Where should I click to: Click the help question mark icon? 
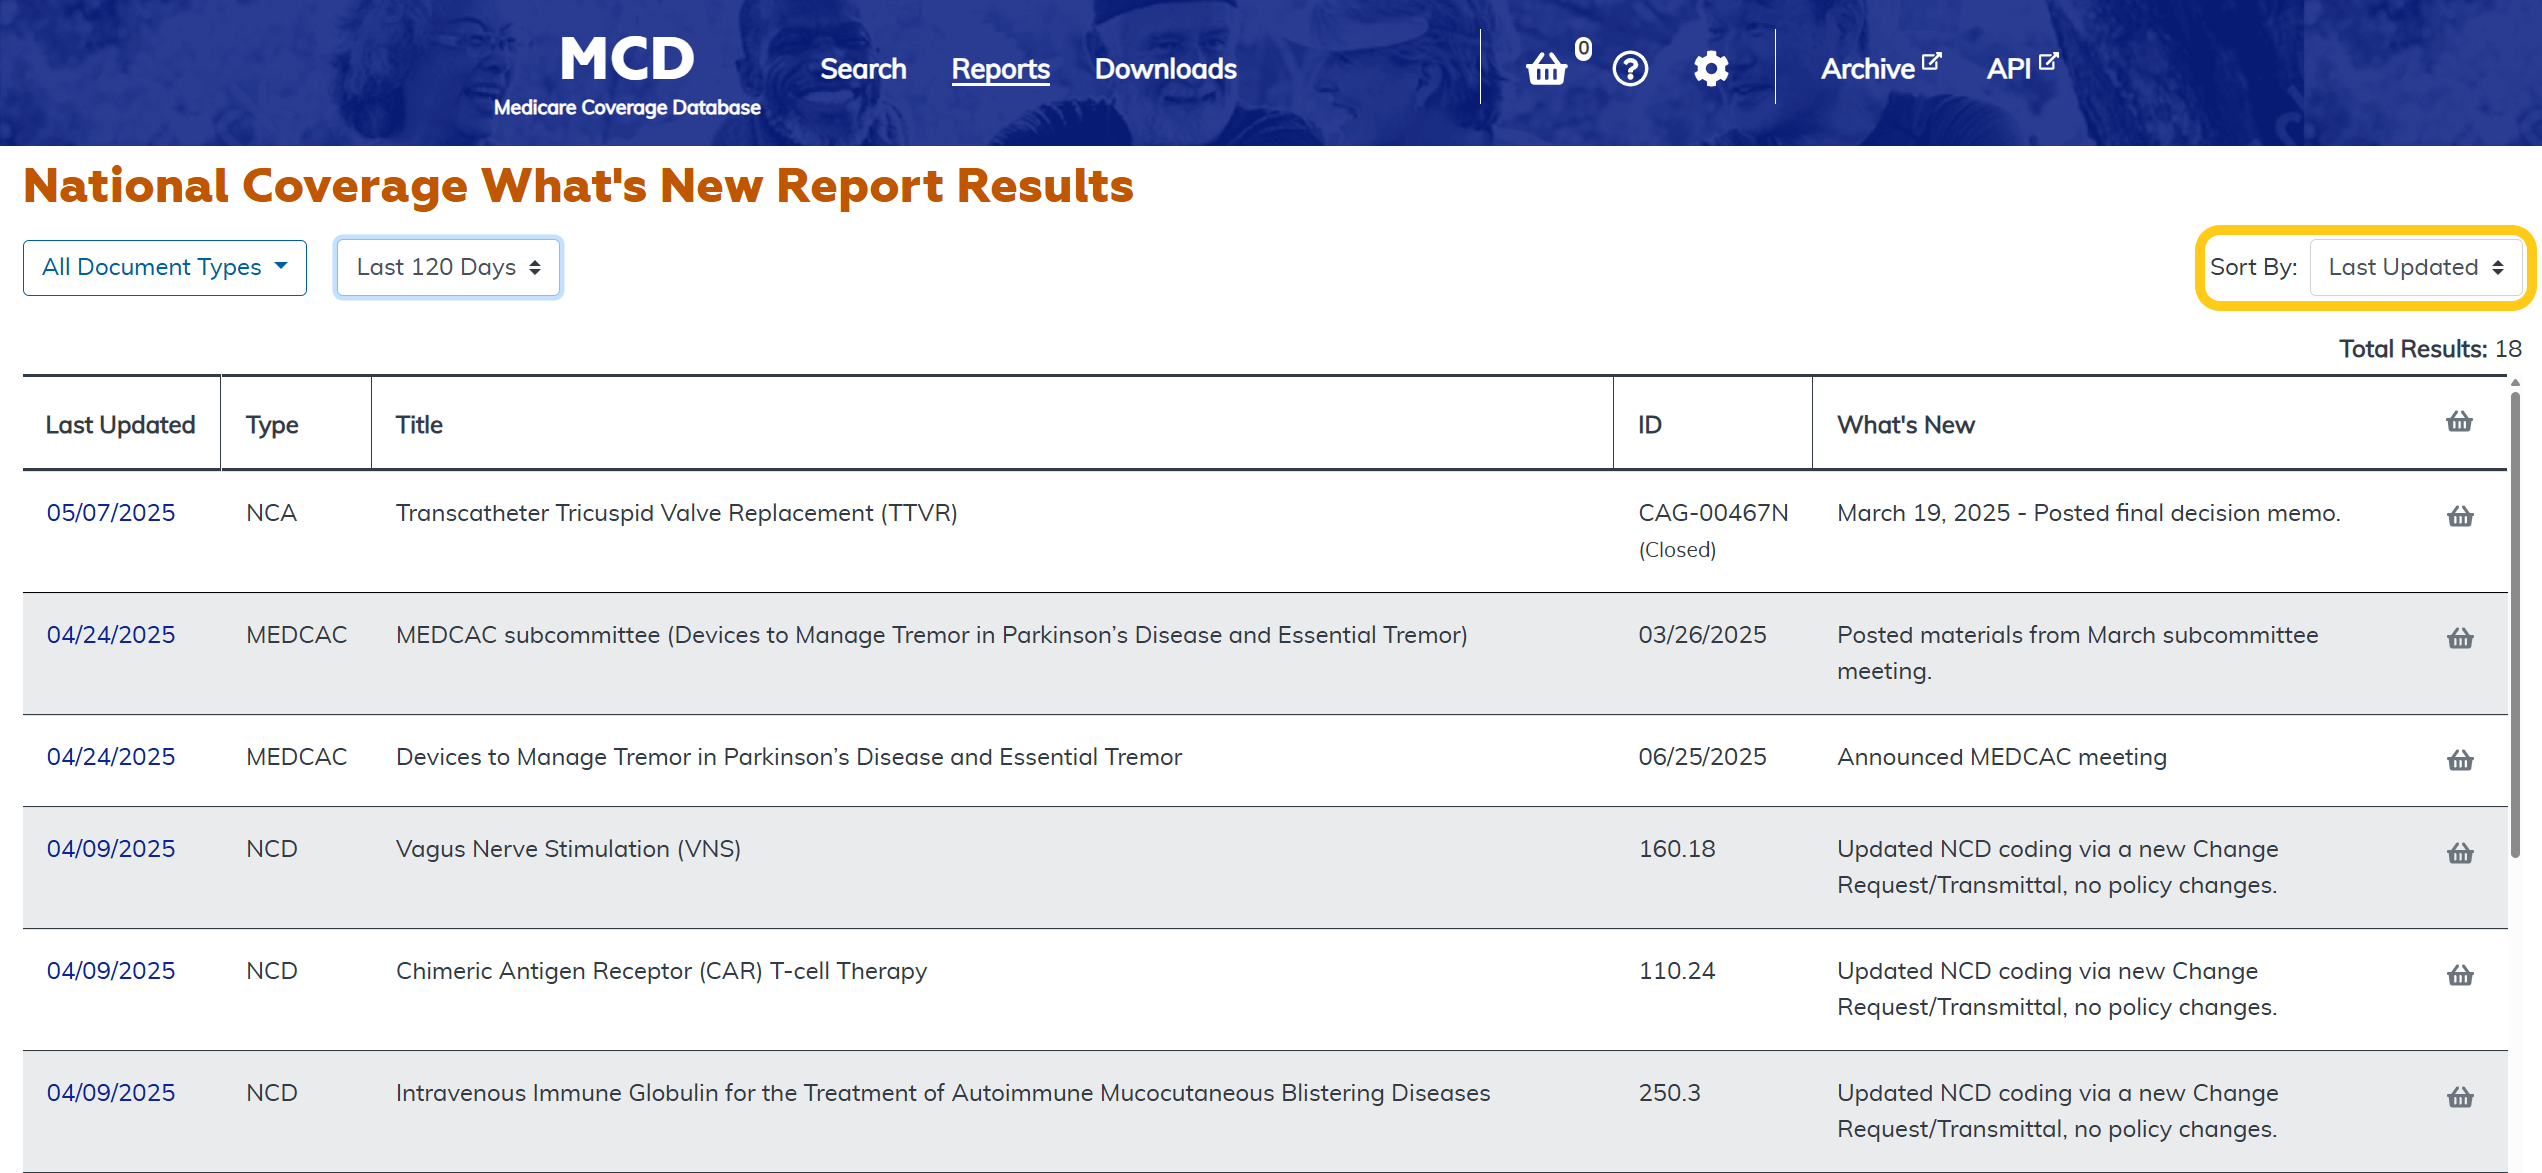click(x=1630, y=69)
